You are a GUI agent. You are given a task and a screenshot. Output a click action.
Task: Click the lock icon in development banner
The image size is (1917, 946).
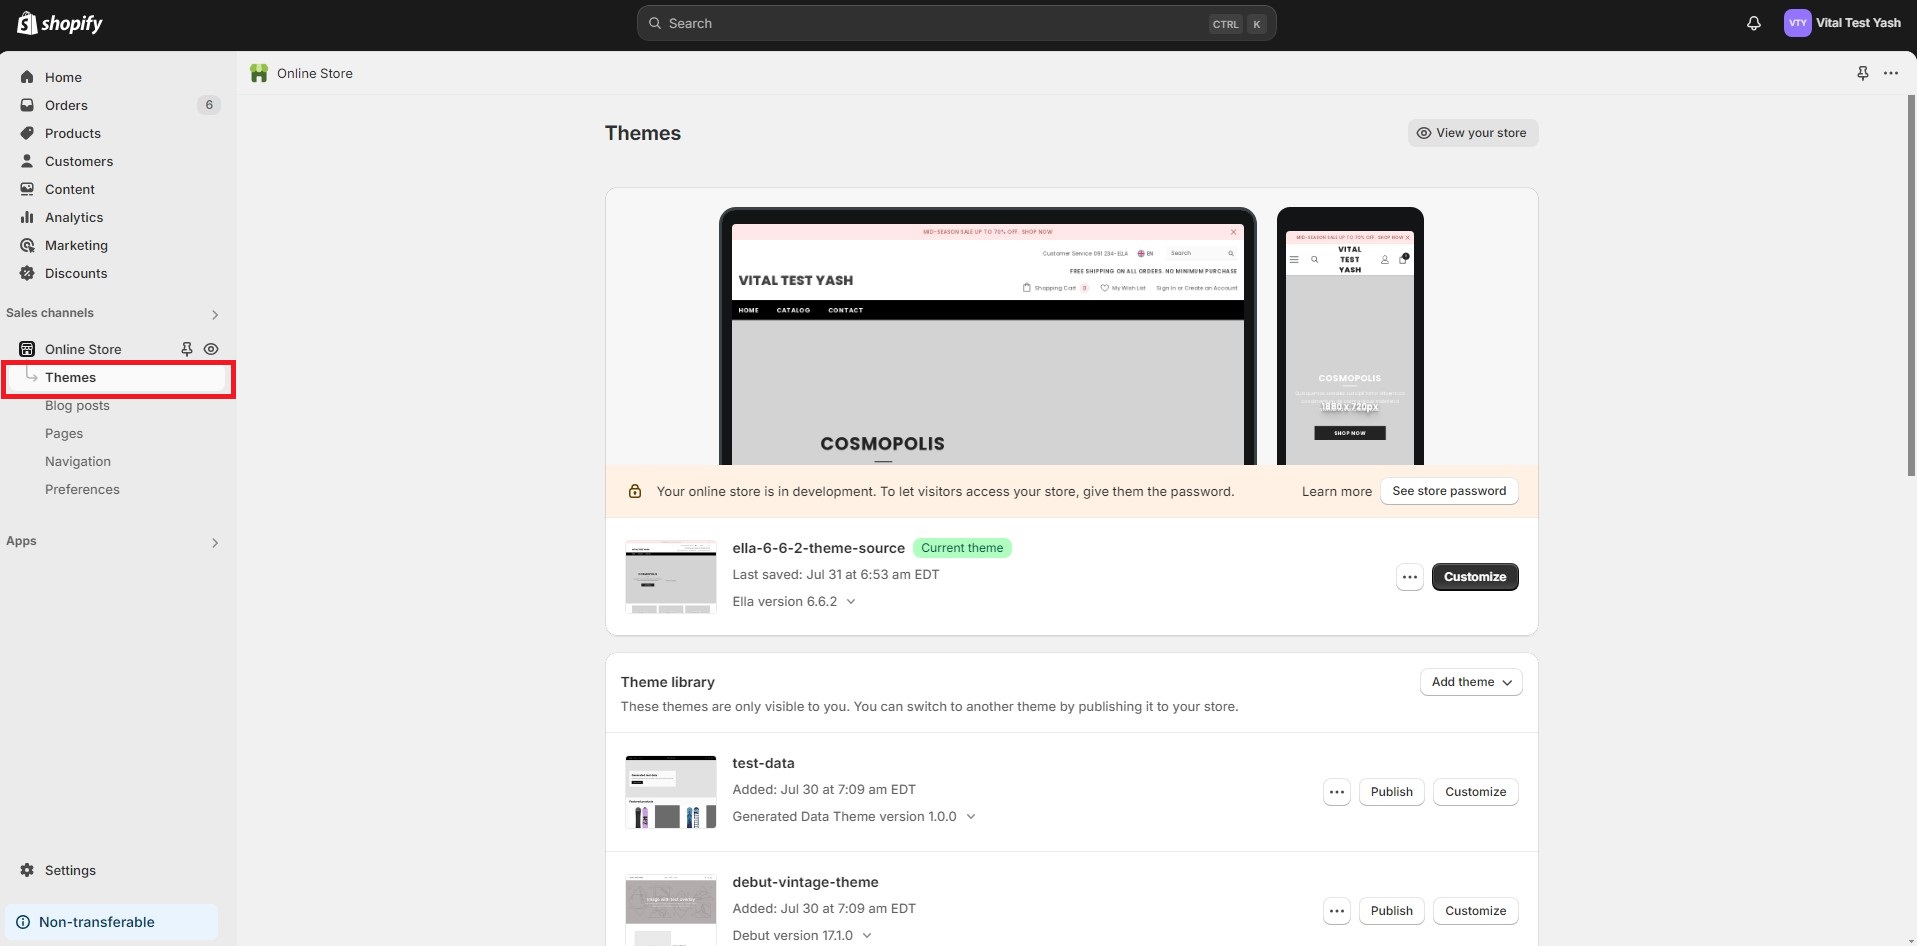(x=634, y=491)
